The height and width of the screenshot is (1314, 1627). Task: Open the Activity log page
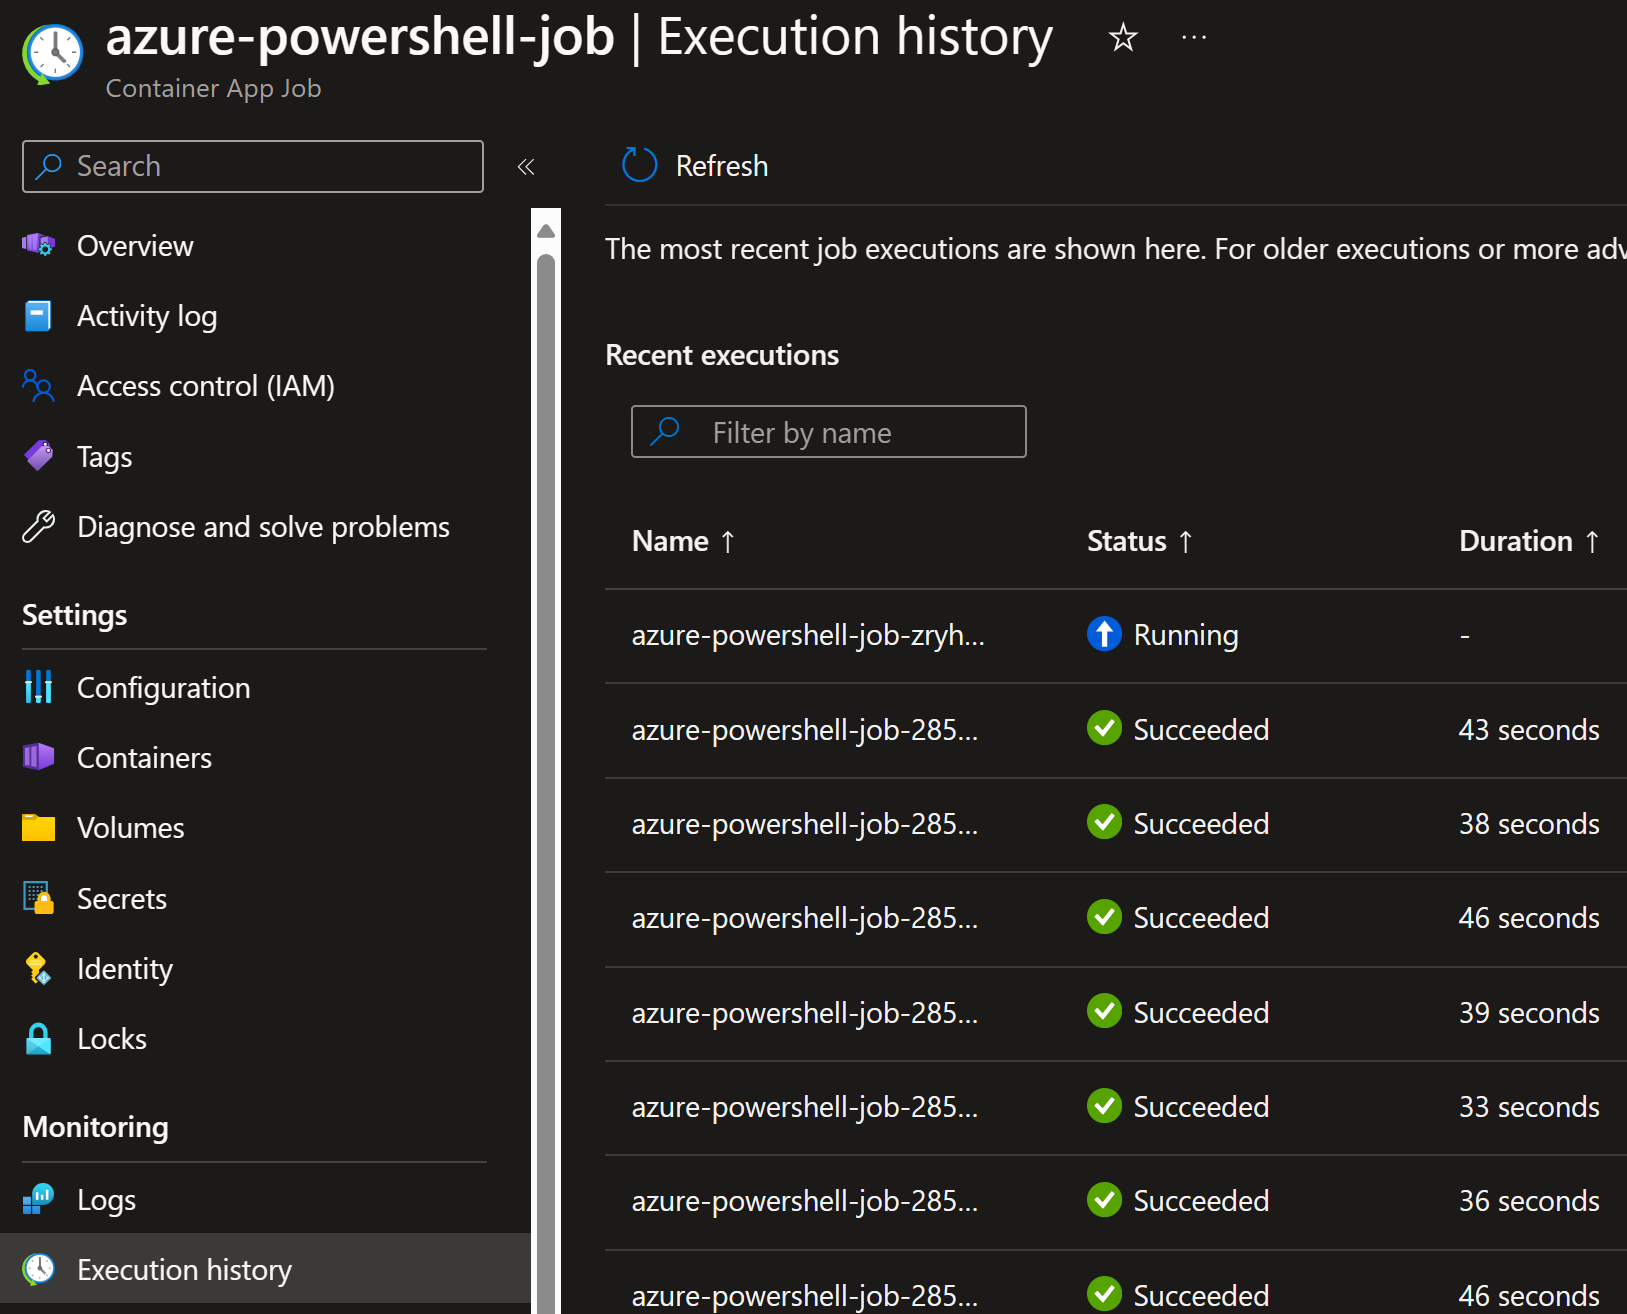(x=147, y=316)
